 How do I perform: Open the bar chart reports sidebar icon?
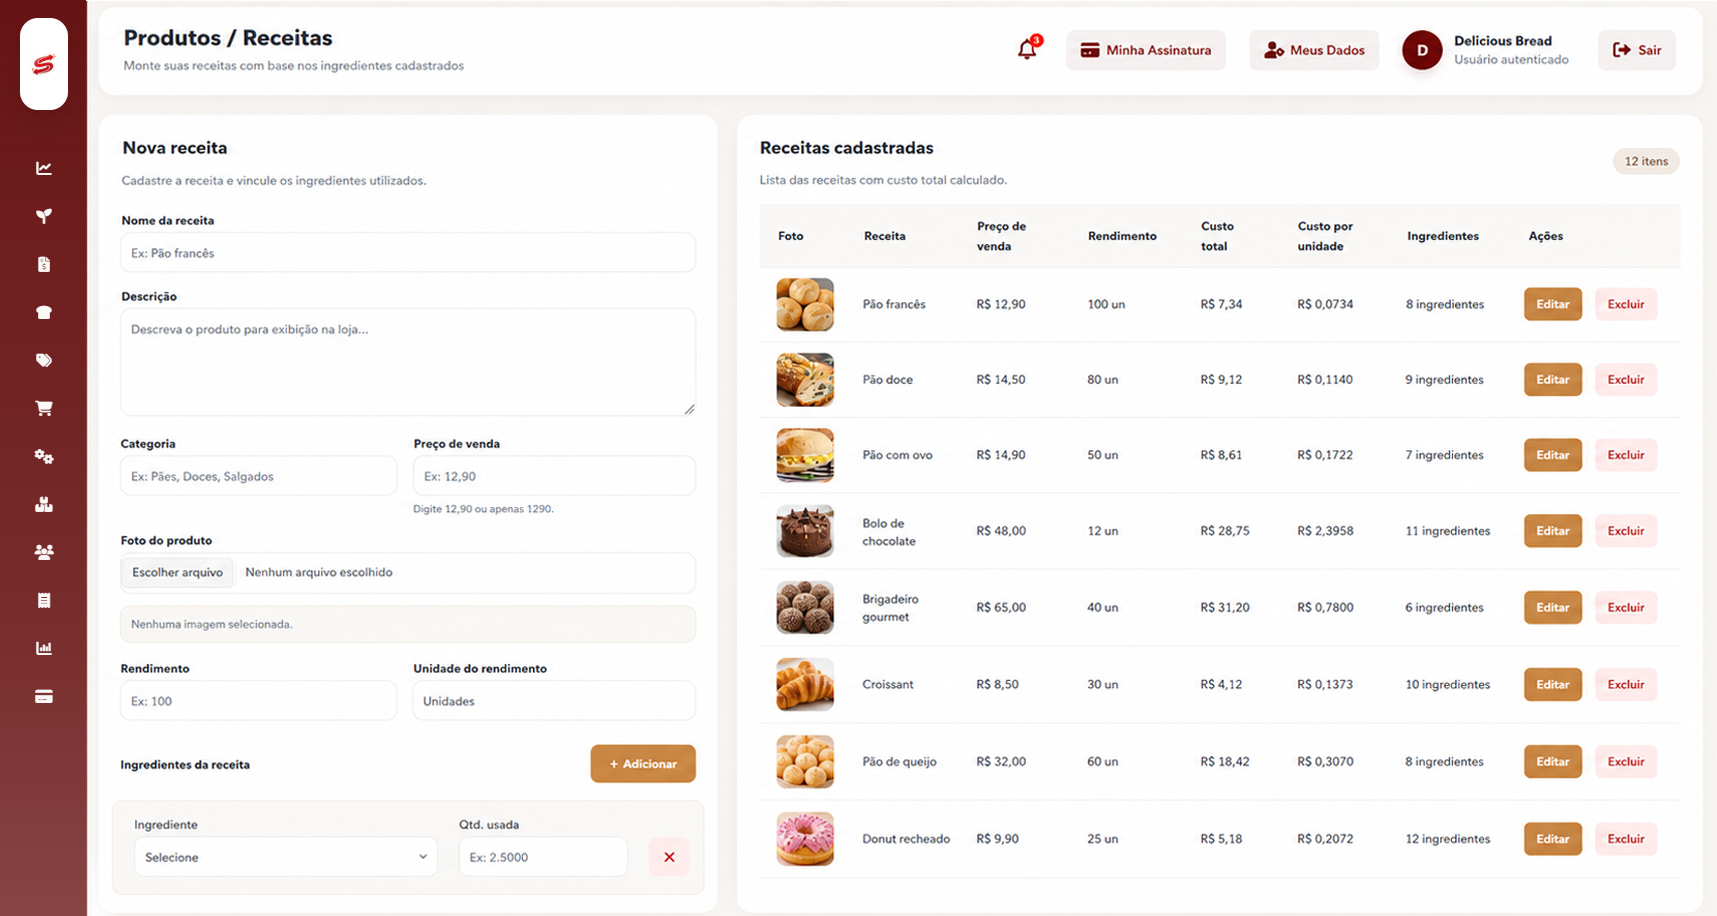pos(44,648)
